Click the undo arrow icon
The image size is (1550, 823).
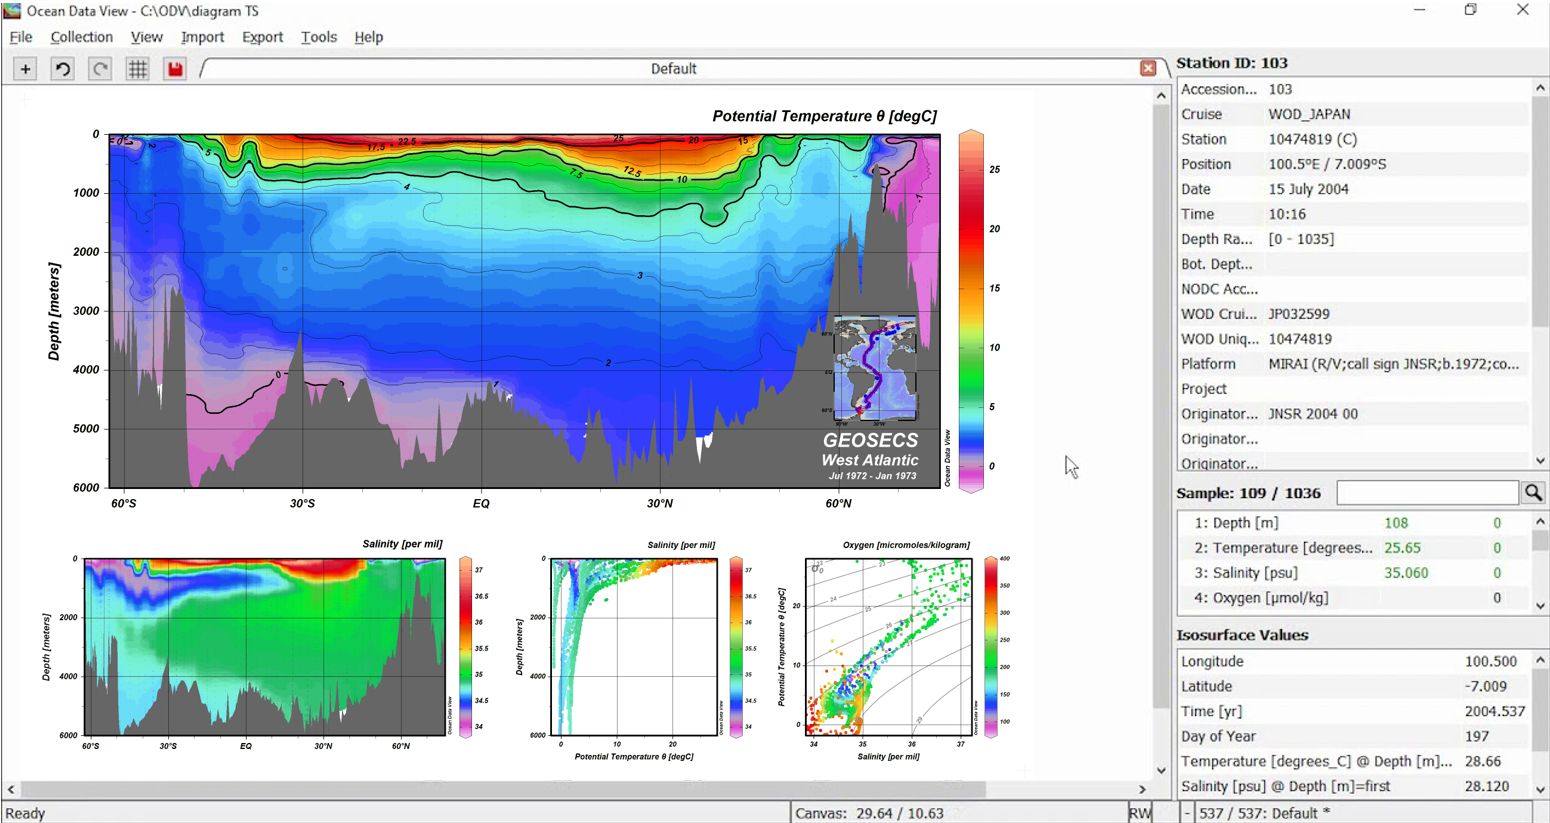[x=62, y=69]
